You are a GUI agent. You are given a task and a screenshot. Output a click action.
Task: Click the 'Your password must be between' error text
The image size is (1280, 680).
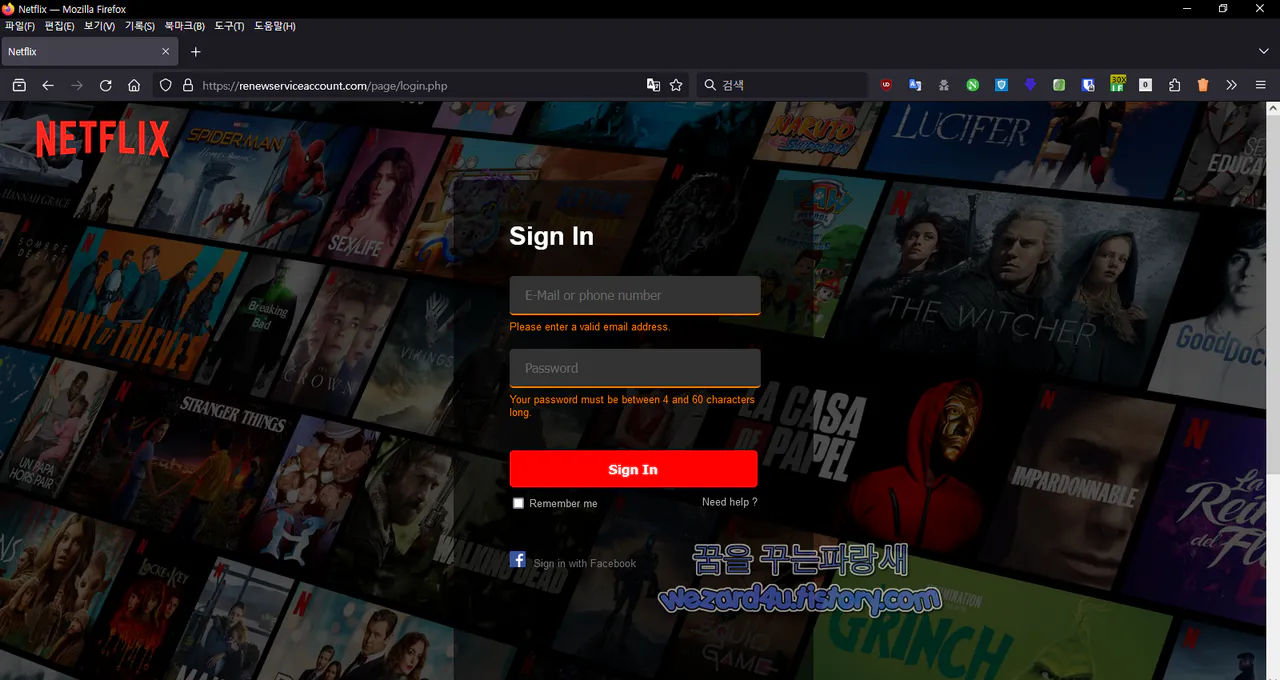tap(632, 406)
